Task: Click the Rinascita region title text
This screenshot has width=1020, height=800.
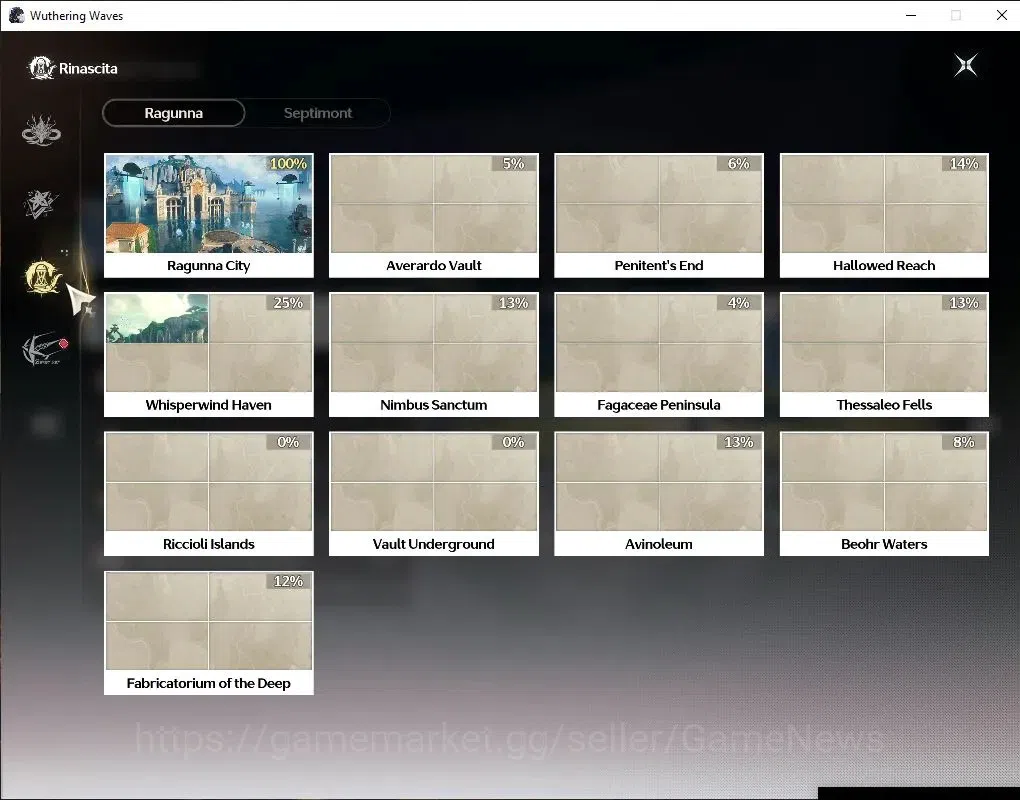Action: click(88, 68)
